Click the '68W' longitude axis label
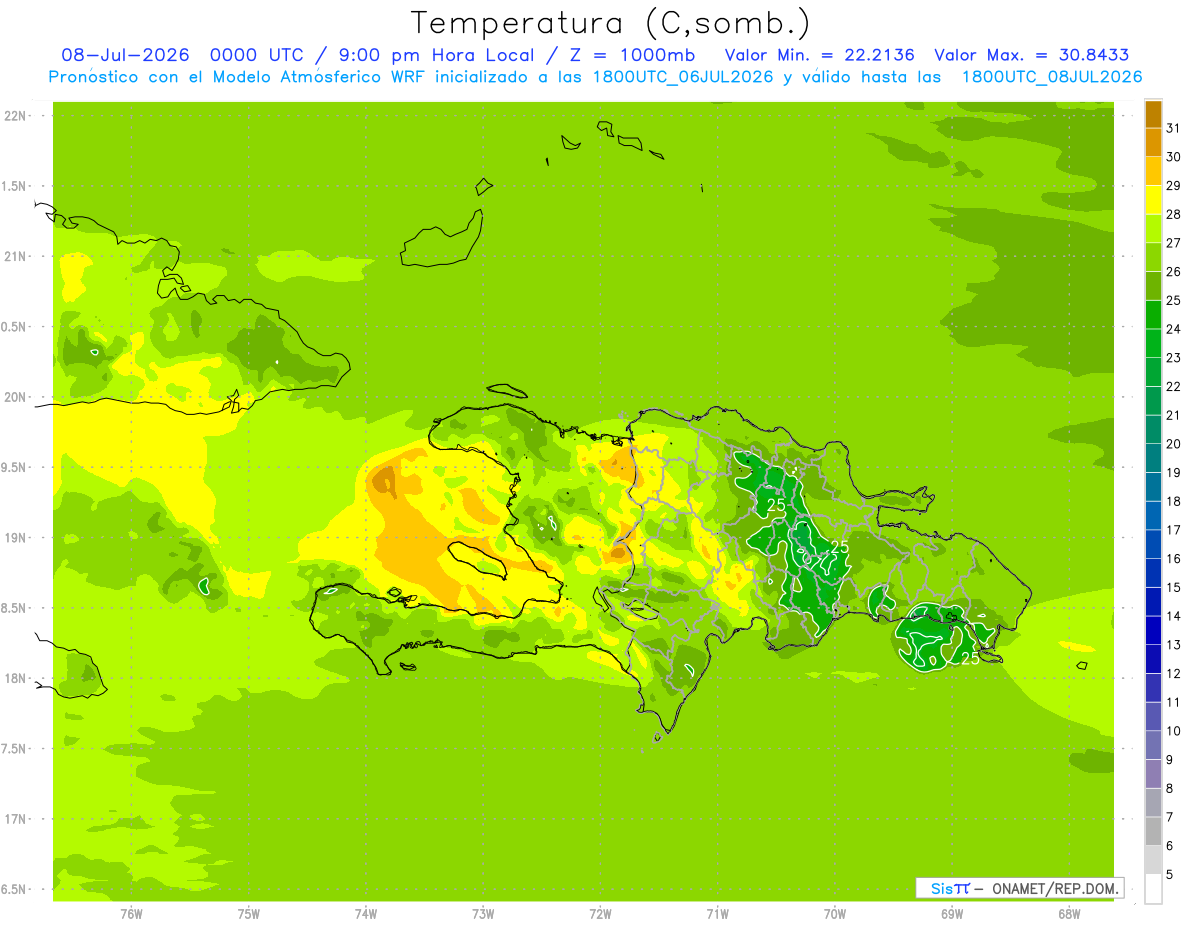The height and width of the screenshot is (927, 1200). (x=1069, y=914)
